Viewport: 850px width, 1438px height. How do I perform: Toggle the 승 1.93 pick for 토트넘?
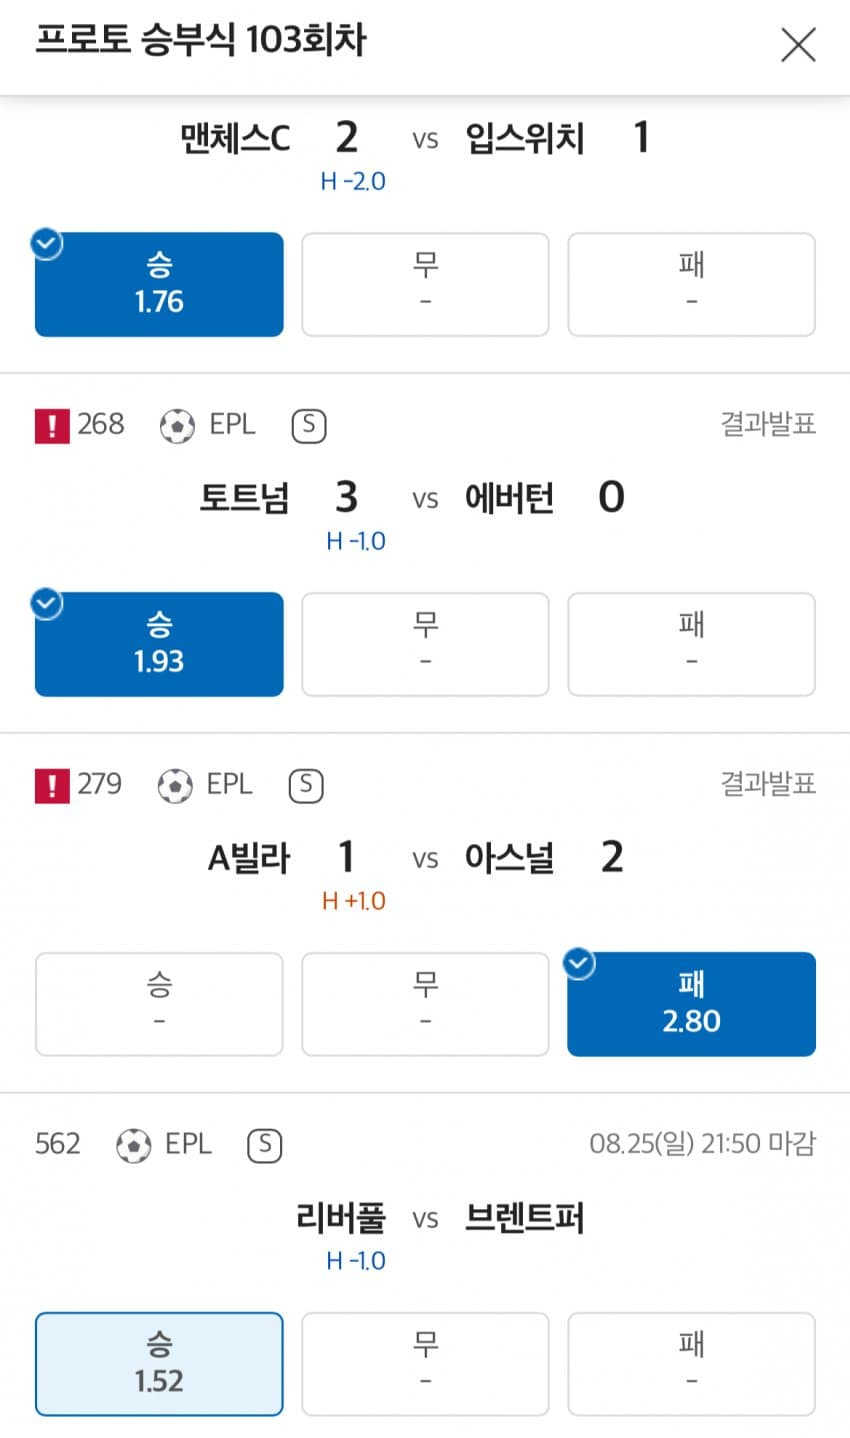(x=159, y=644)
